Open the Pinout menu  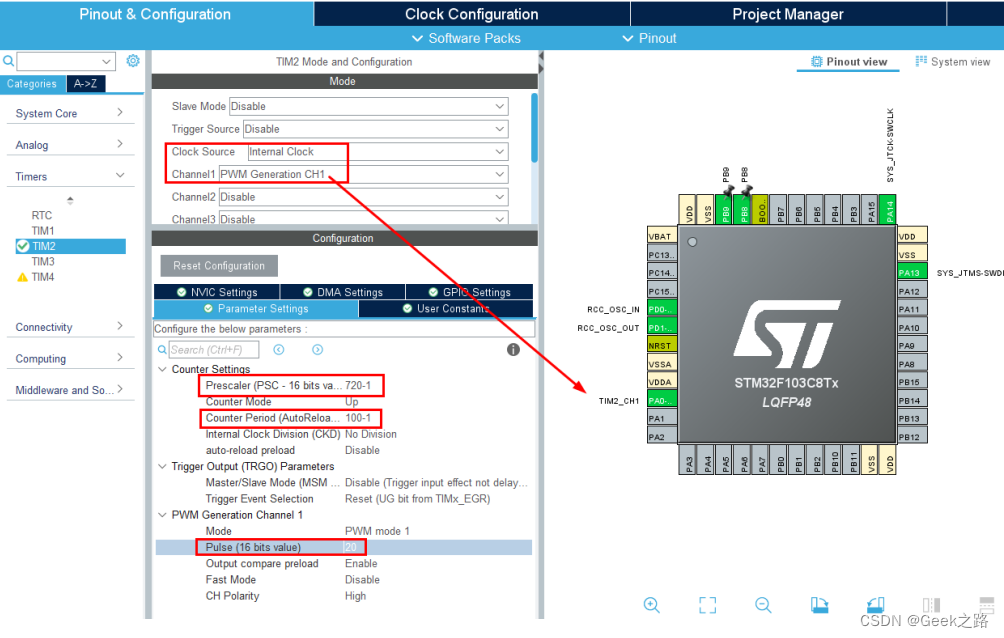tap(649, 38)
